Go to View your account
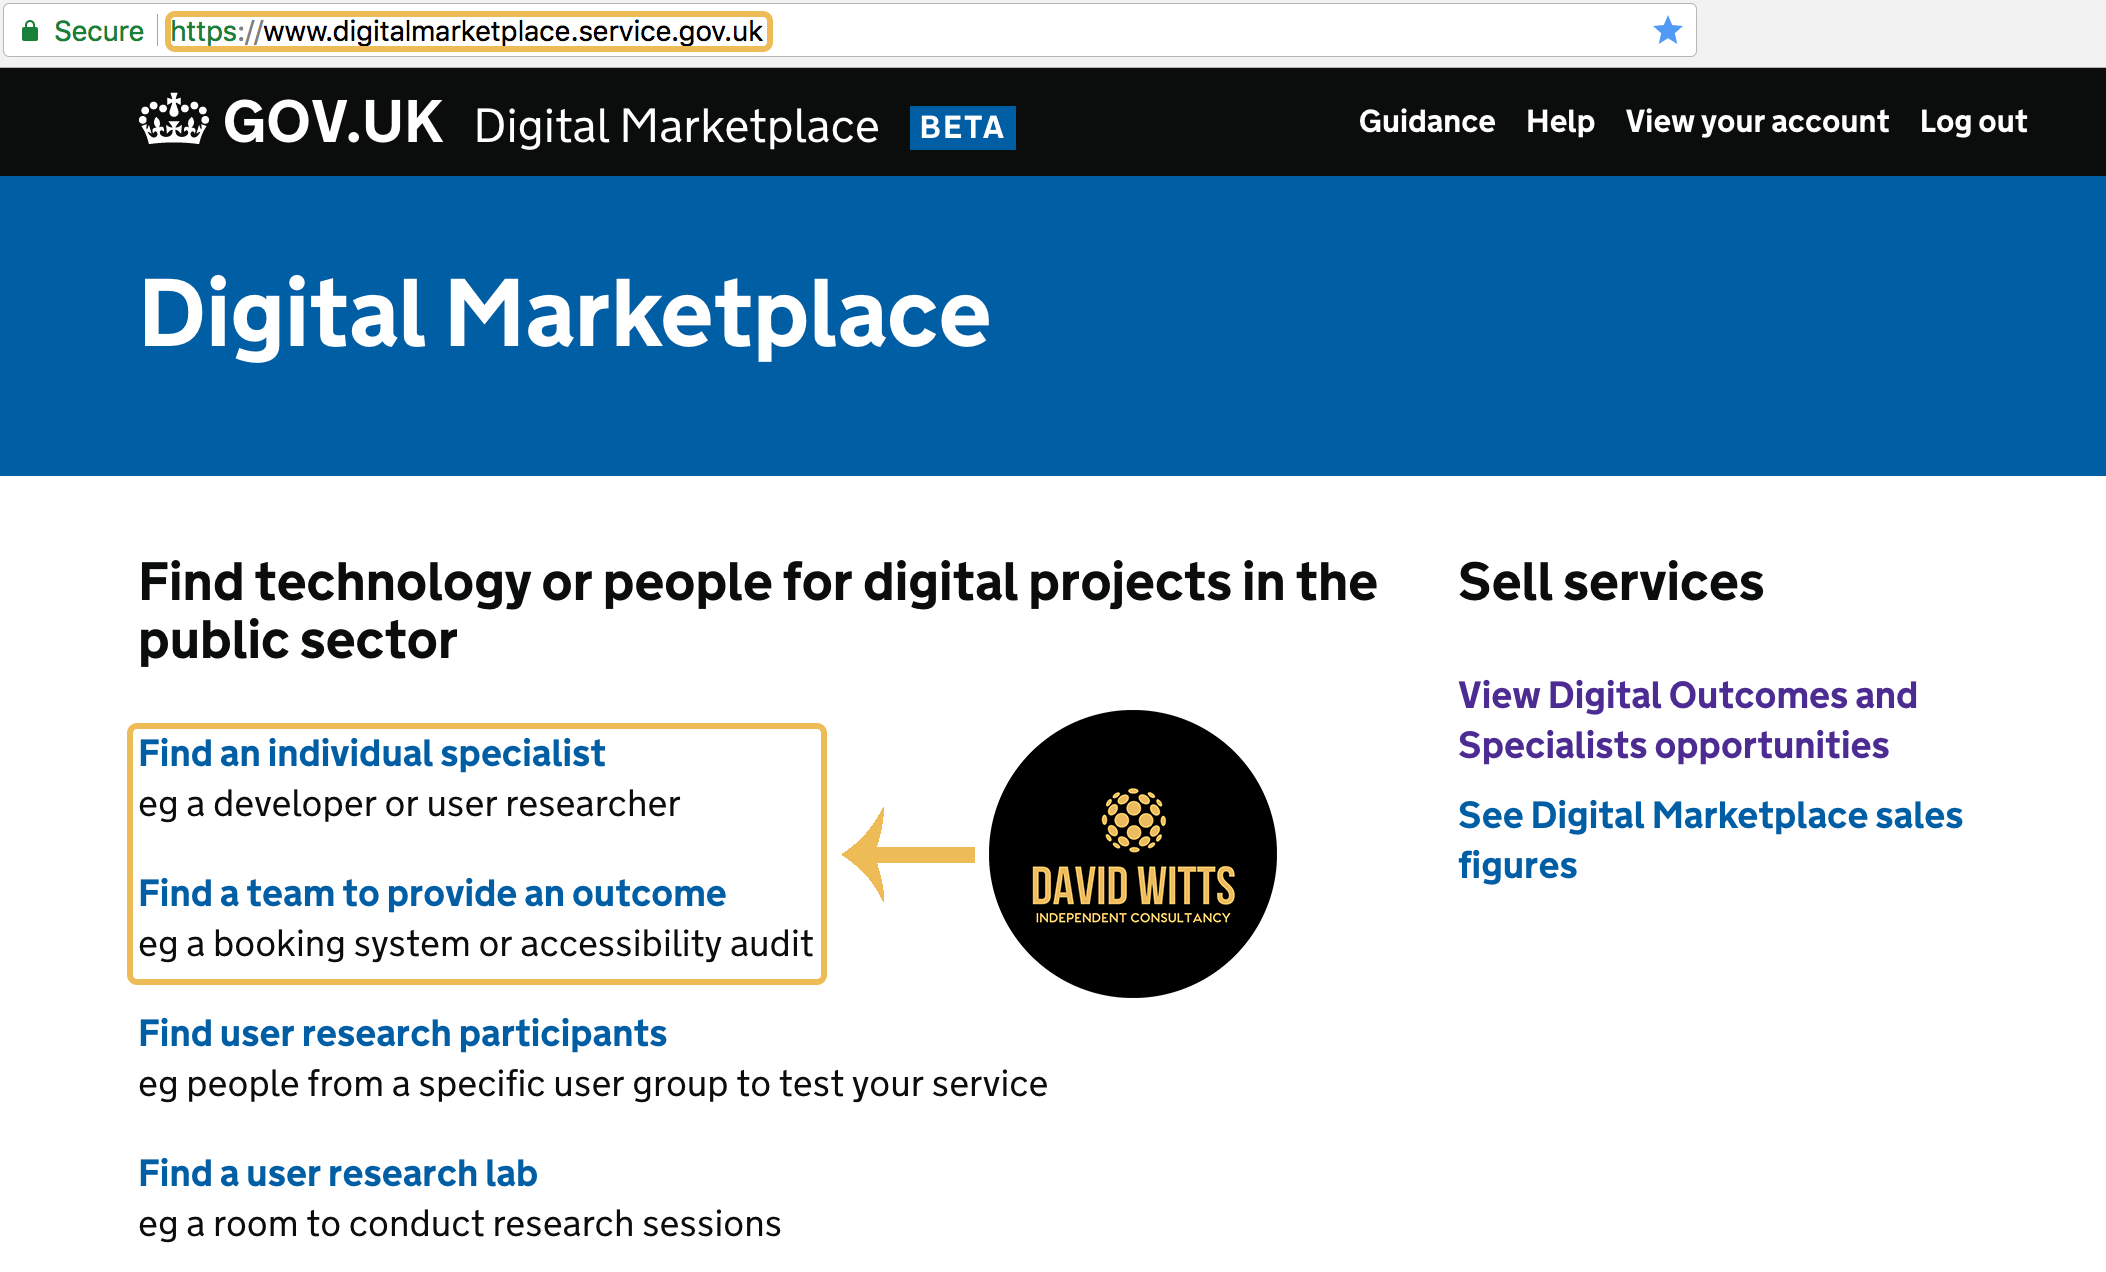Viewport: 2106px width, 1272px height. pos(1756,122)
